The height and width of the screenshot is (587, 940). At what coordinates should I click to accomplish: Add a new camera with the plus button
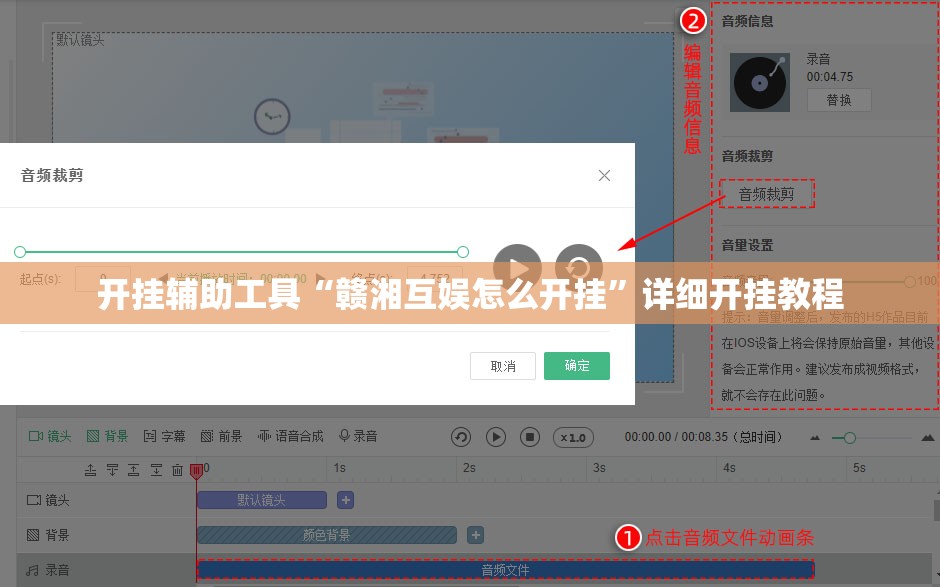345,500
